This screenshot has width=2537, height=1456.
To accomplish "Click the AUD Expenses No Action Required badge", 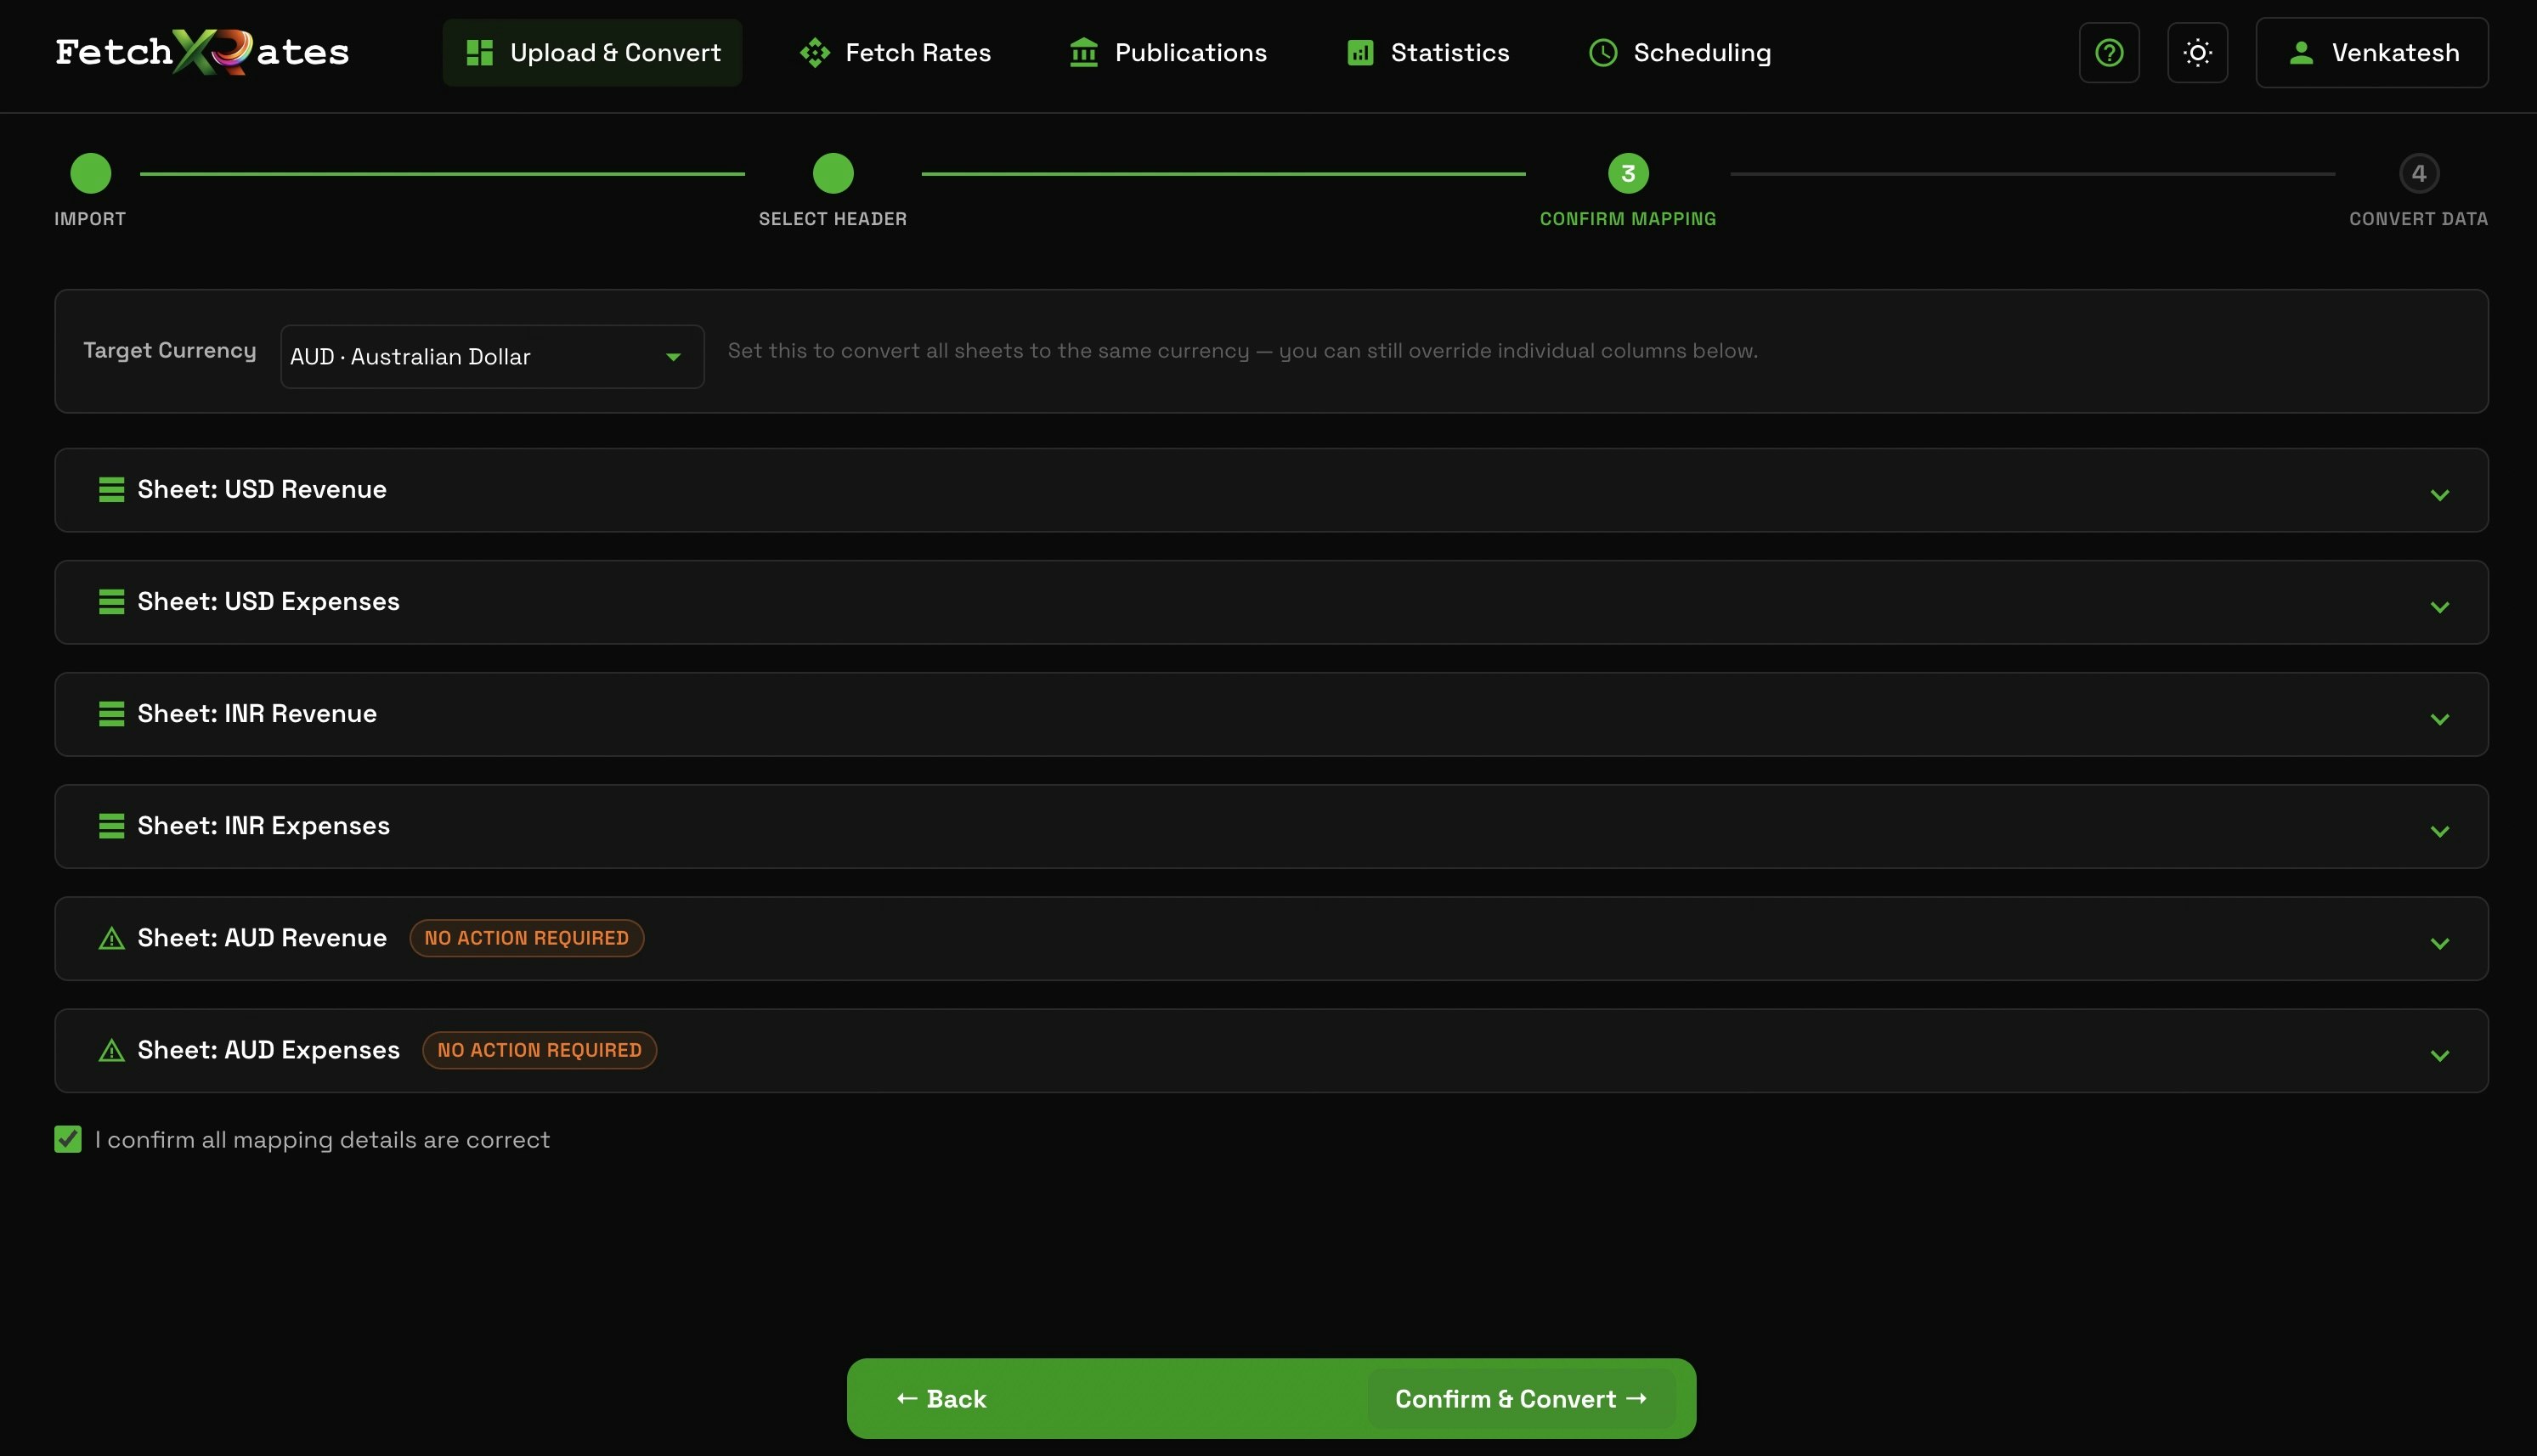I will click(x=540, y=1050).
